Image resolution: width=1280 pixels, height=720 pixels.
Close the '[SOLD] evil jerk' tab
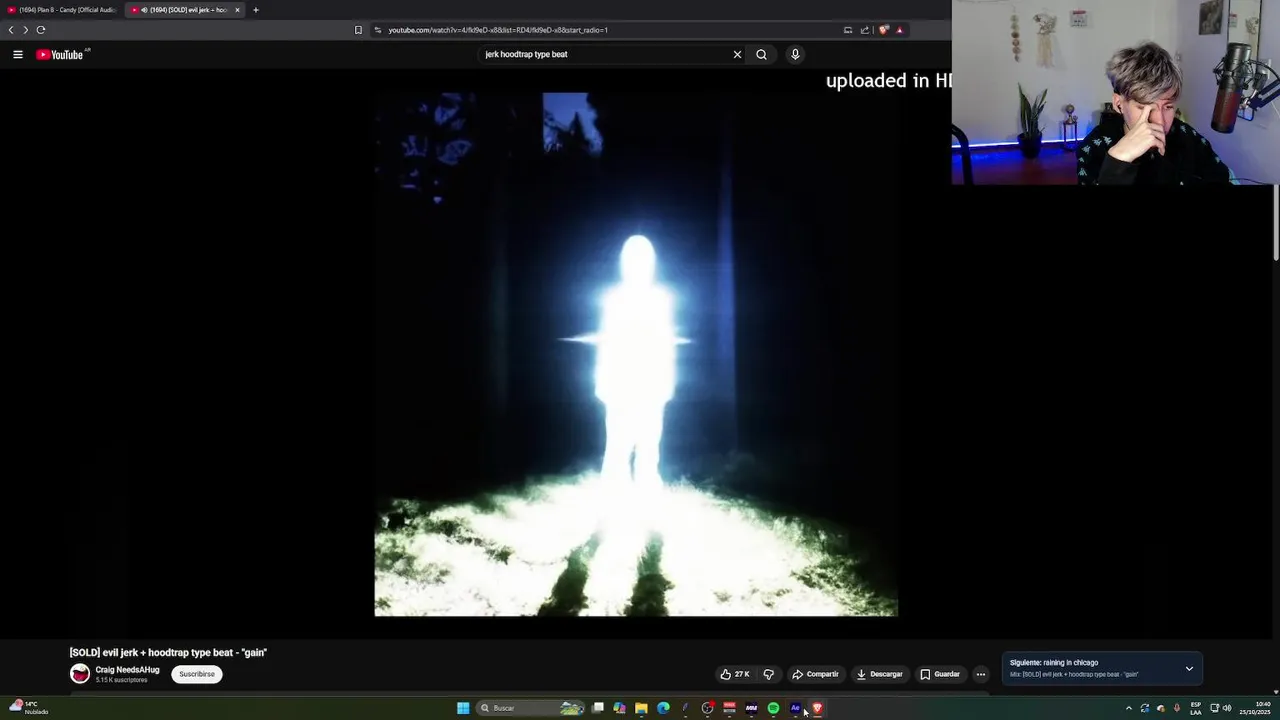coord(237,10)
